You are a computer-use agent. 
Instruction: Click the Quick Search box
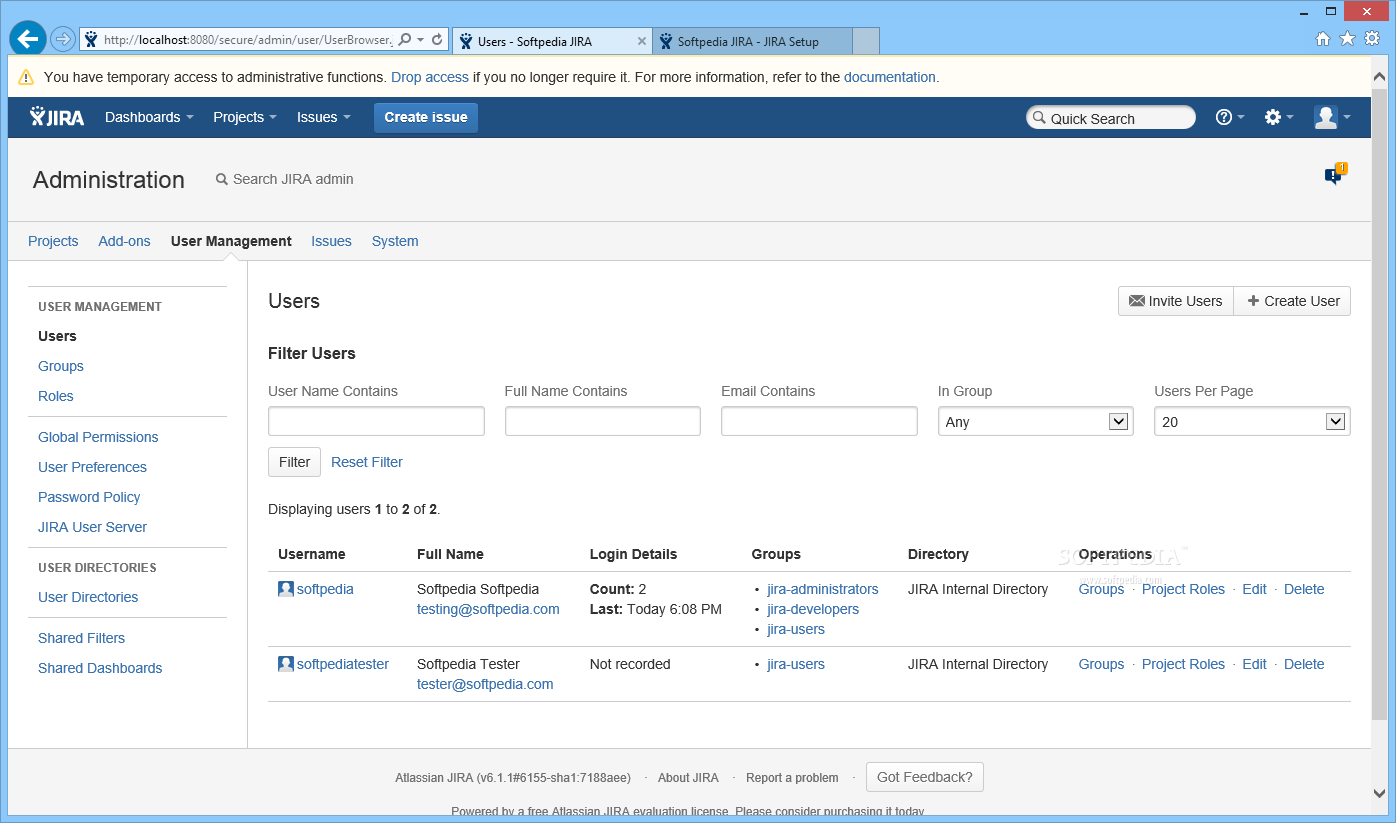tap(1111, 118)
